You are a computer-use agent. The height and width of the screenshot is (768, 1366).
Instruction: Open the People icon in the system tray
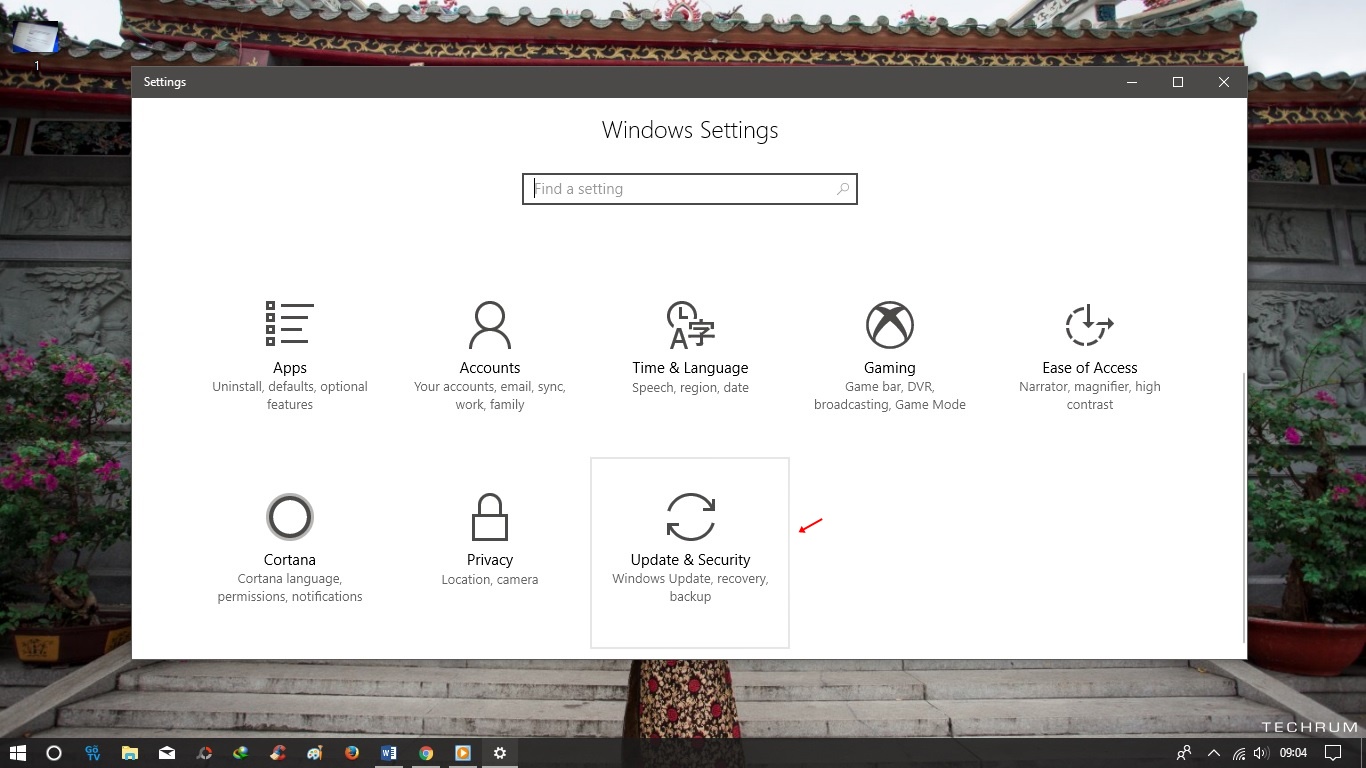pyautogui.click(x=1184, y=753)
